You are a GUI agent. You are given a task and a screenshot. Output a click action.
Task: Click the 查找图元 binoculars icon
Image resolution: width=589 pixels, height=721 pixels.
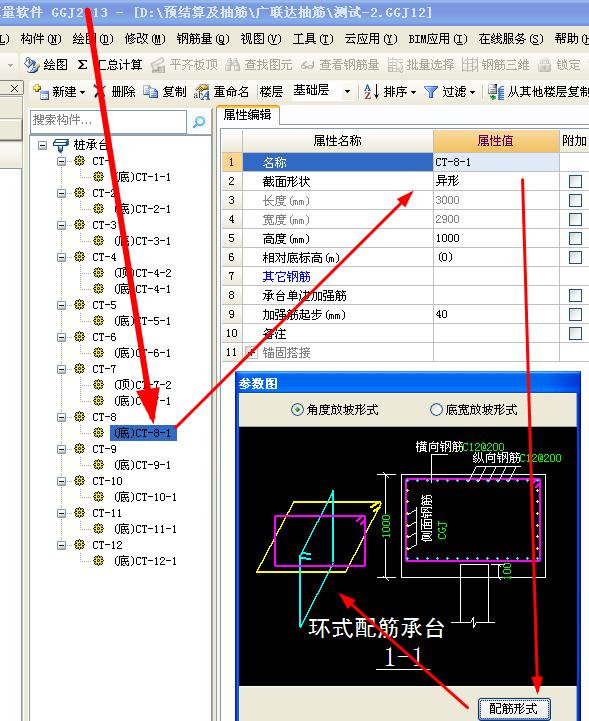coord(232,65)
